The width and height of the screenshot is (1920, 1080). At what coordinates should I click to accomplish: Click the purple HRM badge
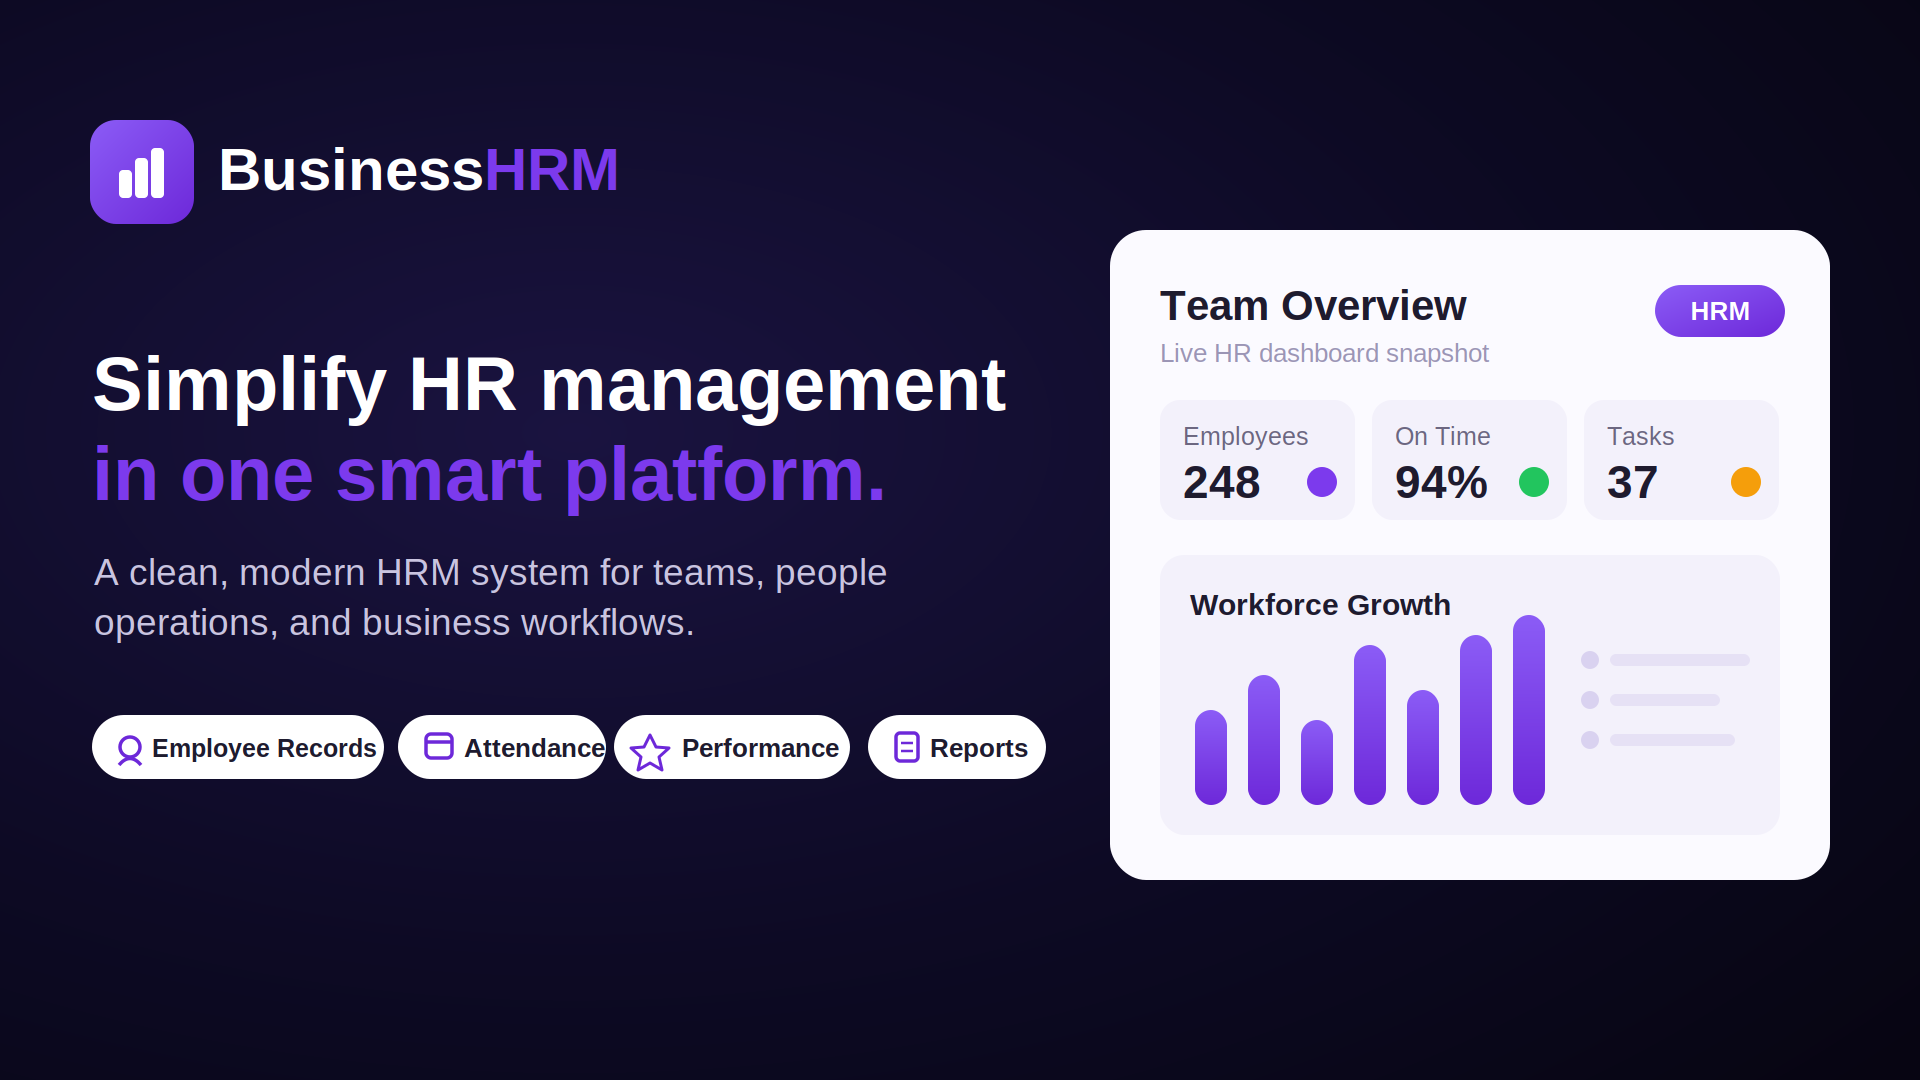1720,311
